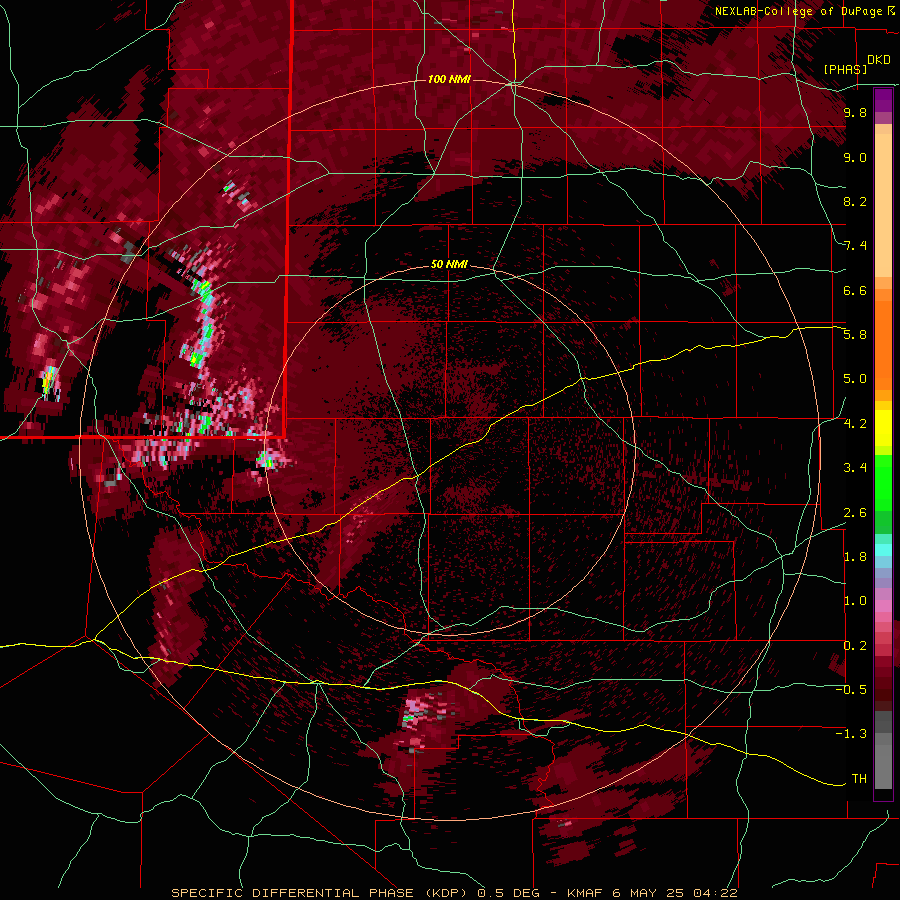Pick the cyan band of the color scale
This screenshot has height=900, width=900.
click(x=883, y=550)
